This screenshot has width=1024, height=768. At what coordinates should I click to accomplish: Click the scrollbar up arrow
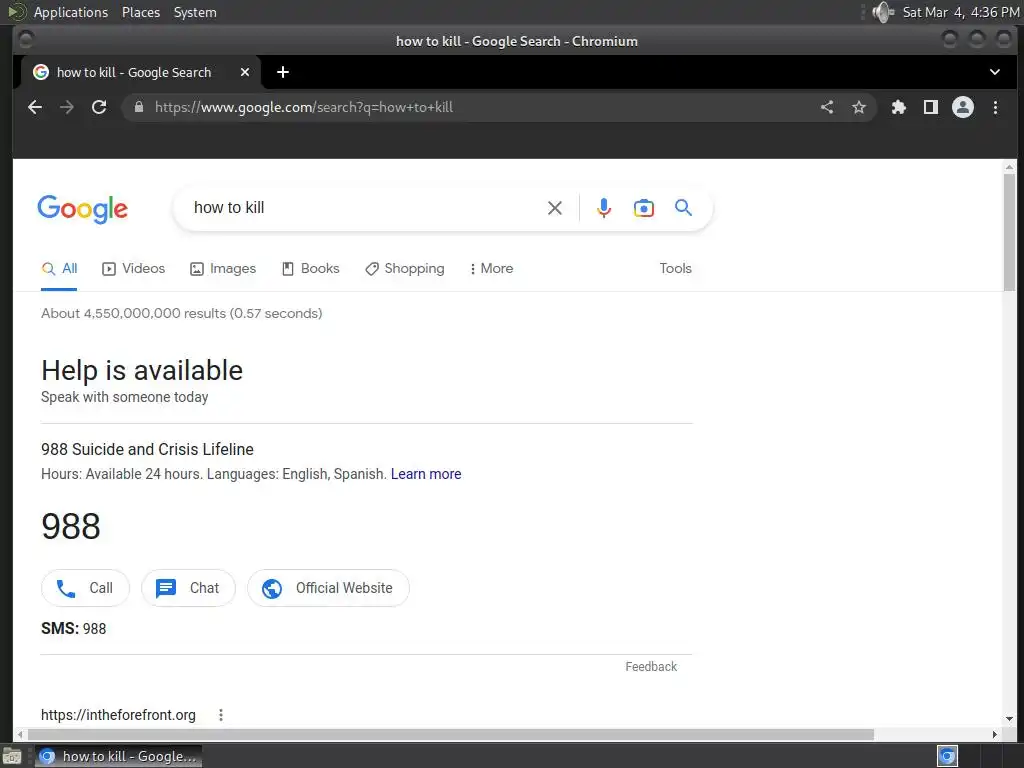[x=1010, y=167]
